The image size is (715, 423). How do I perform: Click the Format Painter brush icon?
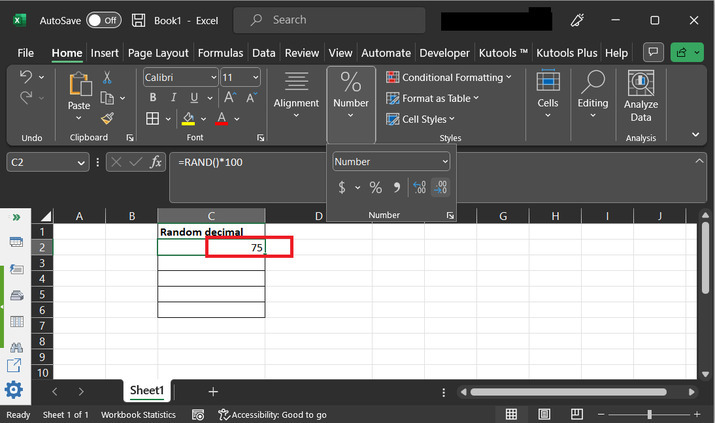[x=107, y=118]
